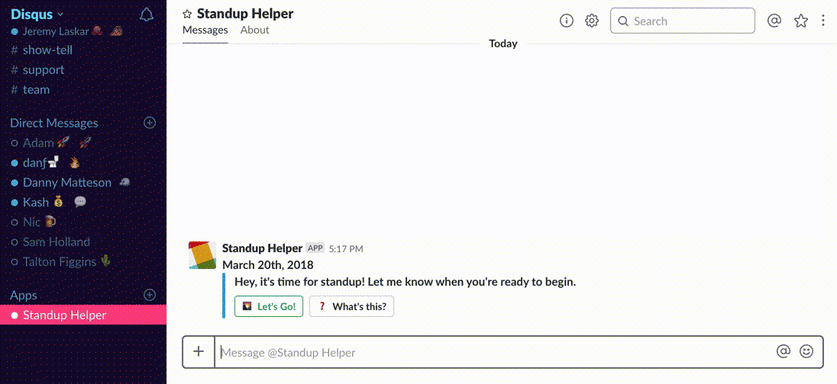
Task: Add a new direct message
Action: (150, 123)
